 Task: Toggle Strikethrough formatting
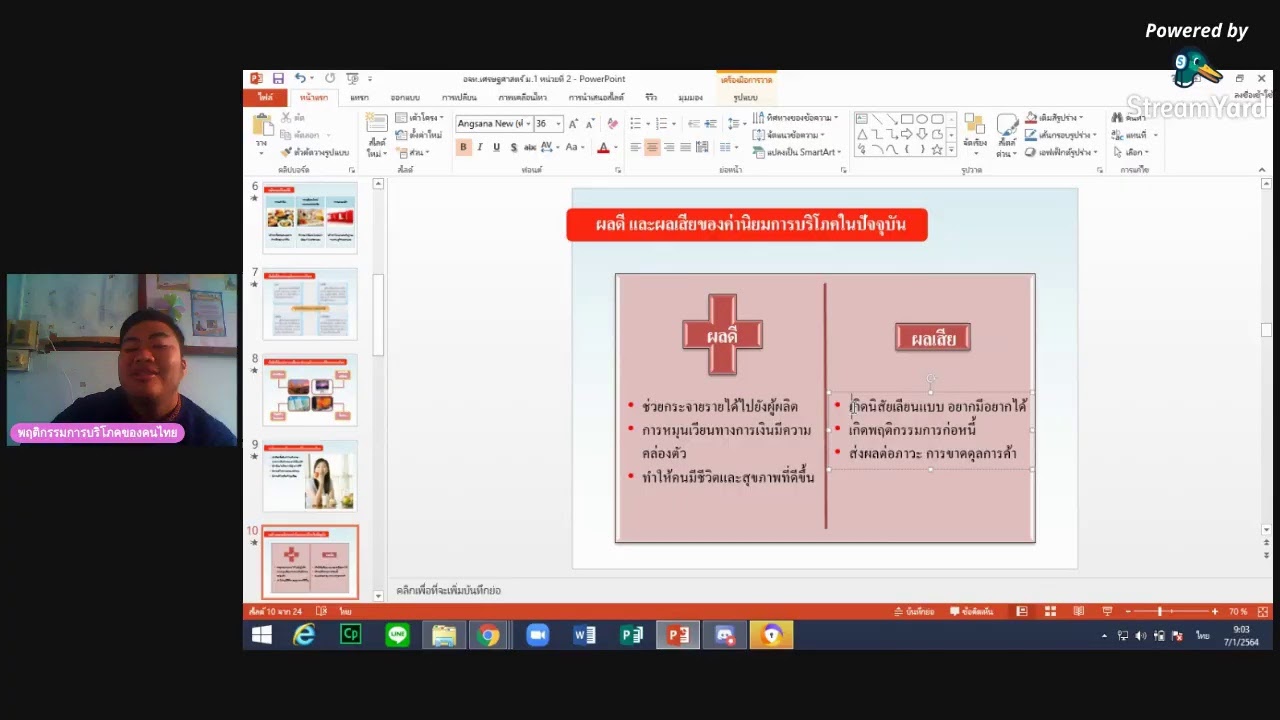[530, 147]
